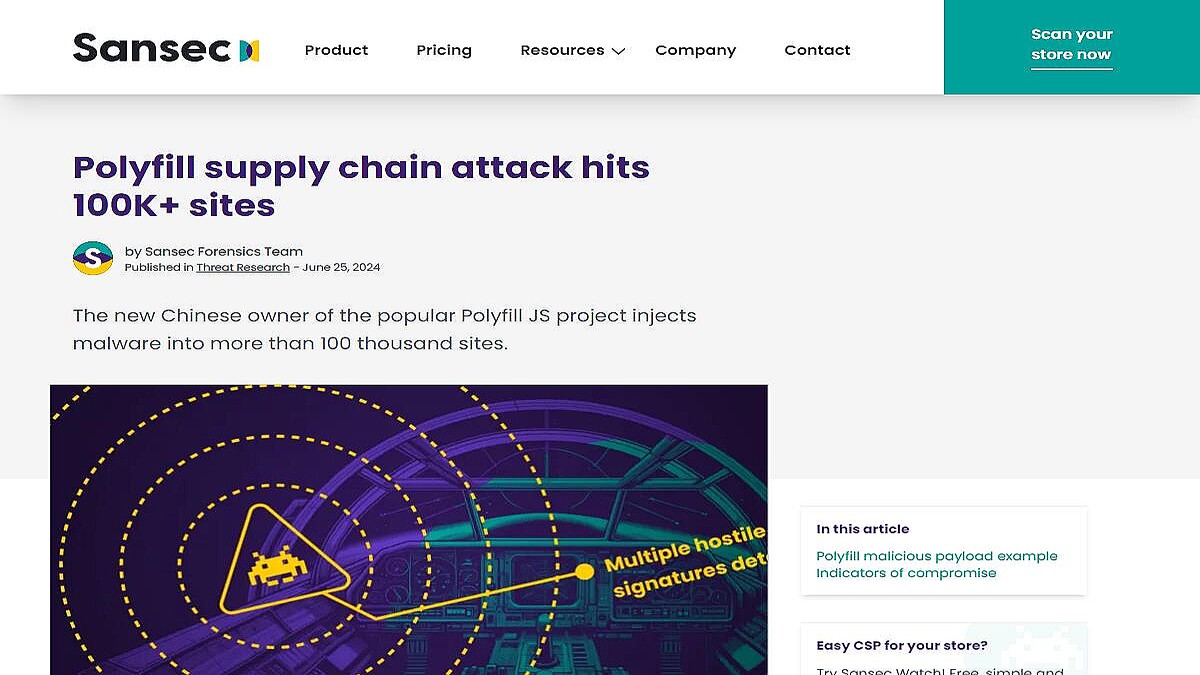Click the article headline about Polyfill supply chain attack

tap(361, 186)
